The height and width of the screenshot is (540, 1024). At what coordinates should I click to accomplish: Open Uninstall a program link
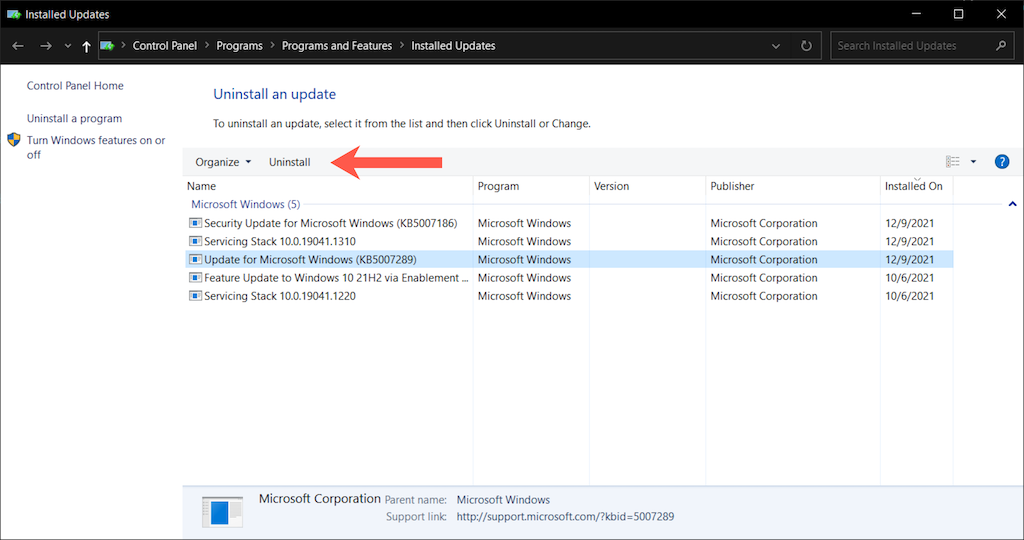[74, 118]
